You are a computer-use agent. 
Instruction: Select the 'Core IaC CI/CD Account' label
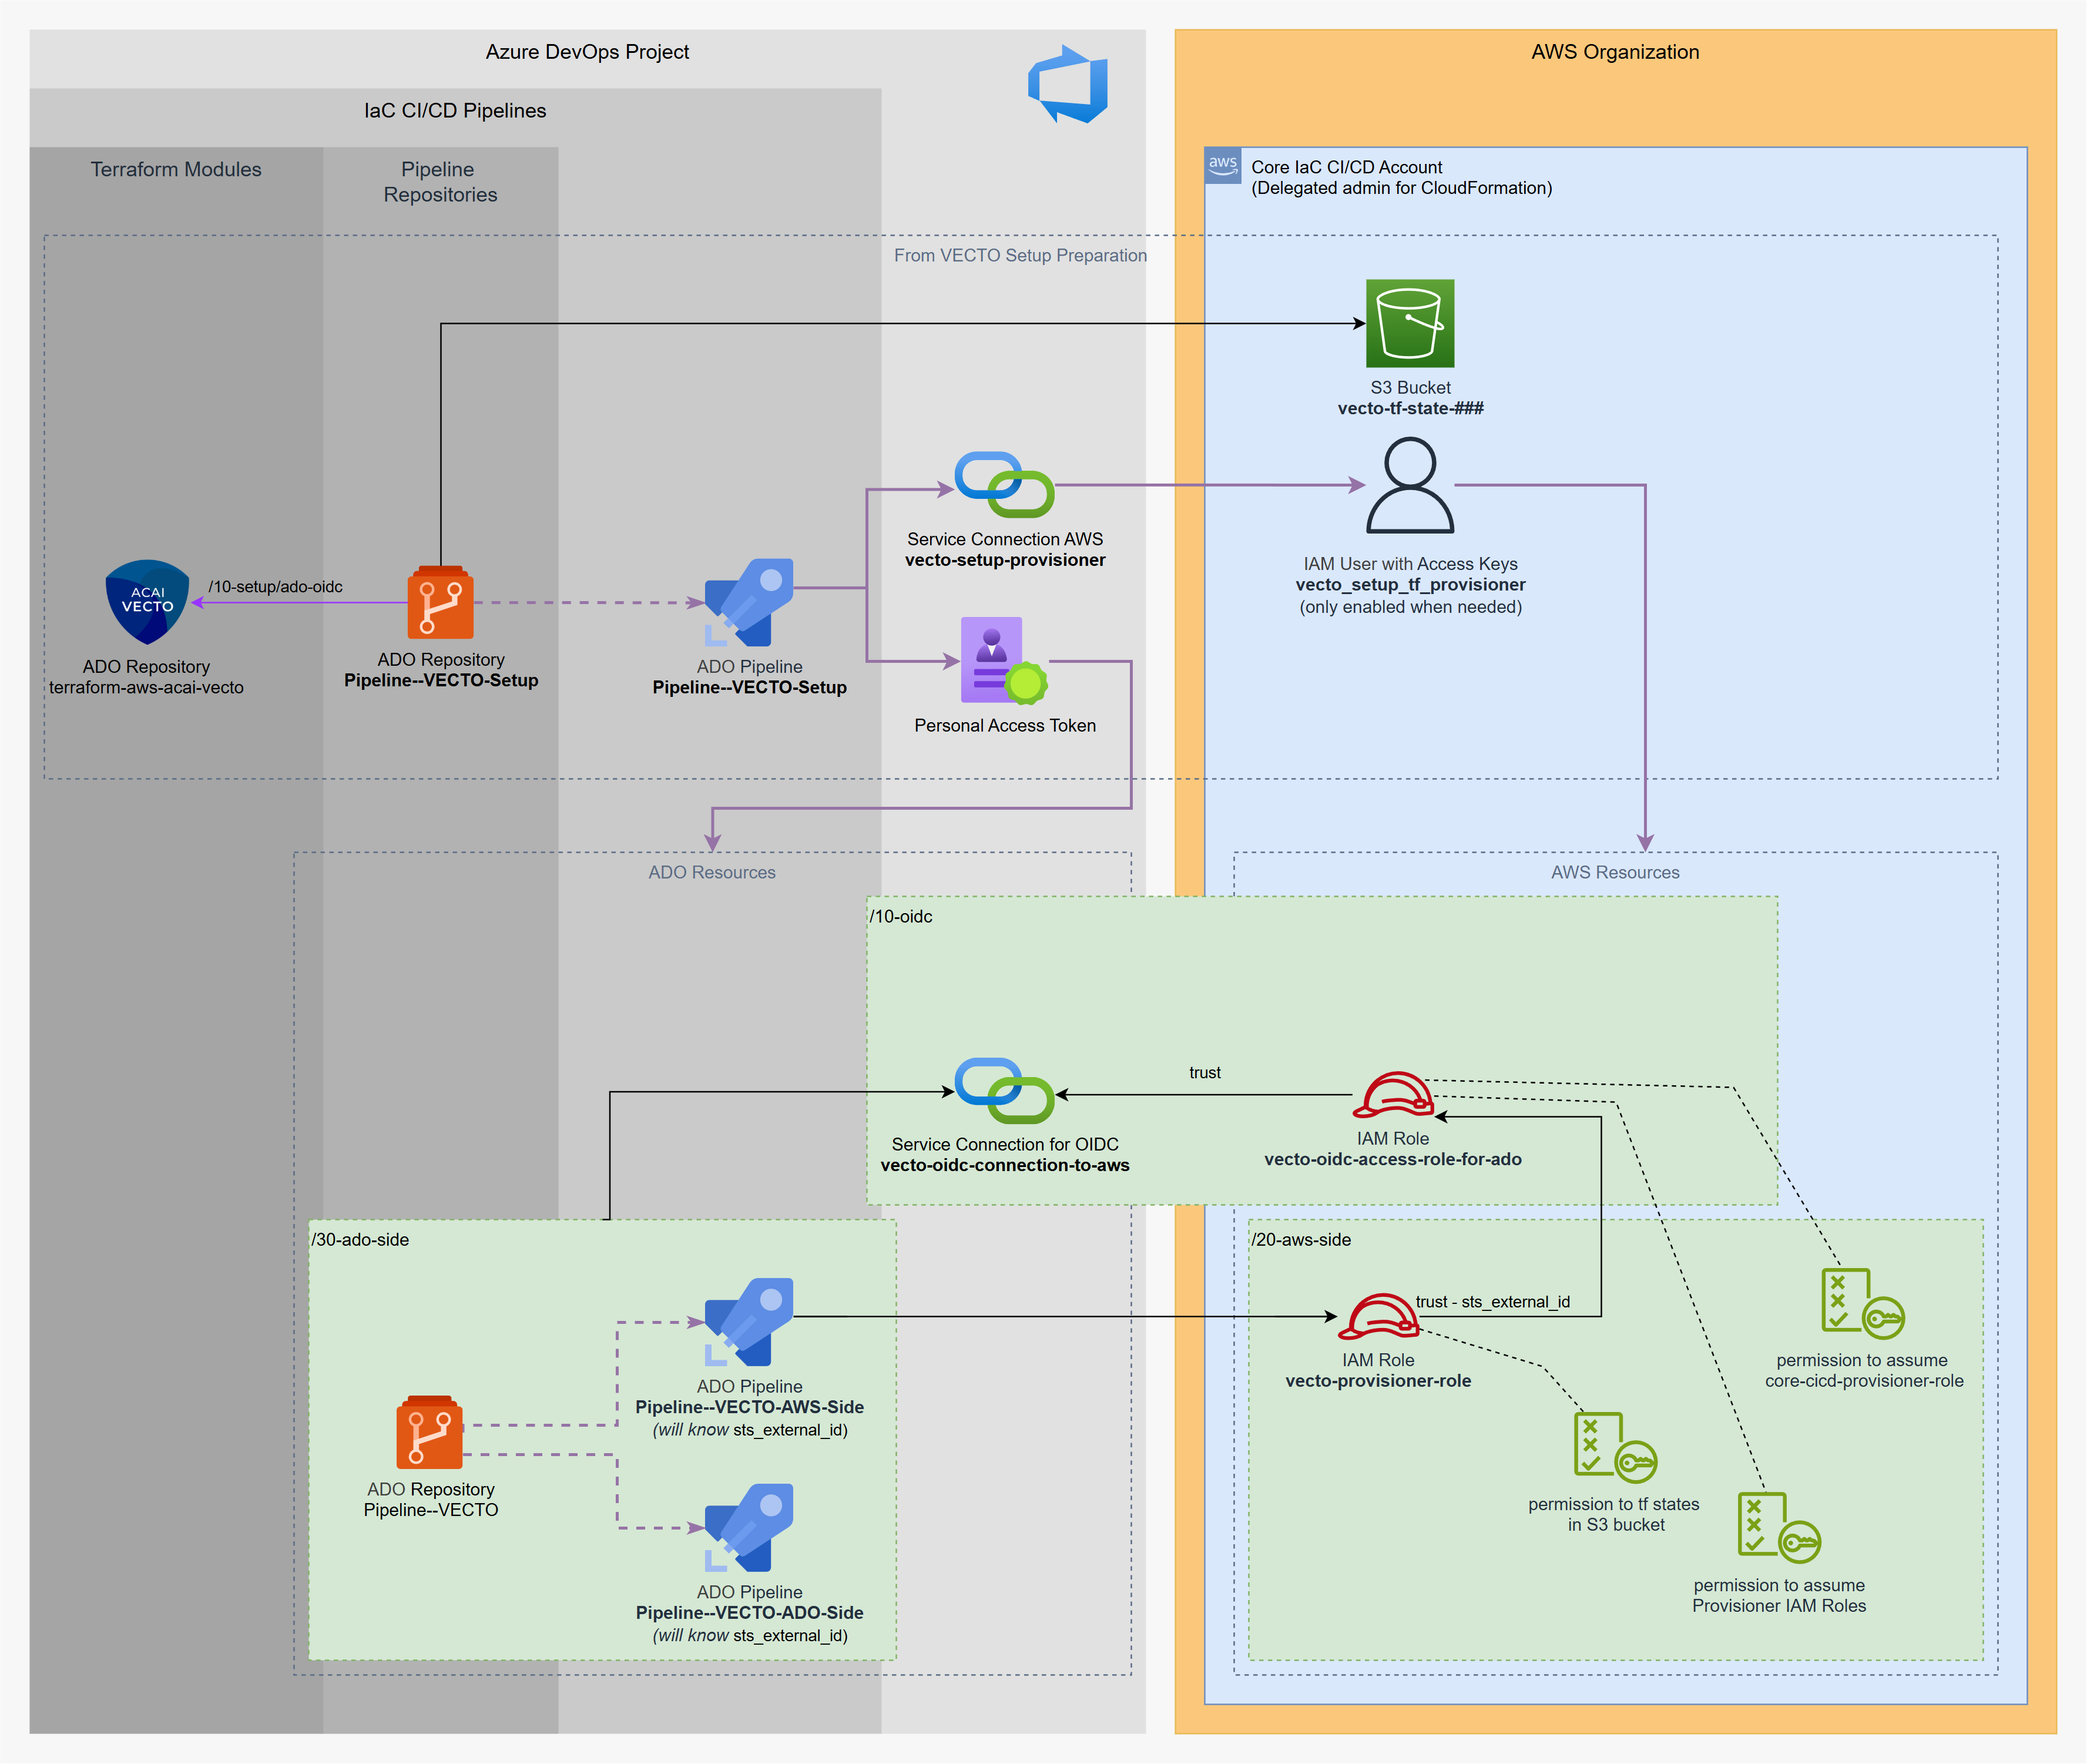[x=1346, y=167]
